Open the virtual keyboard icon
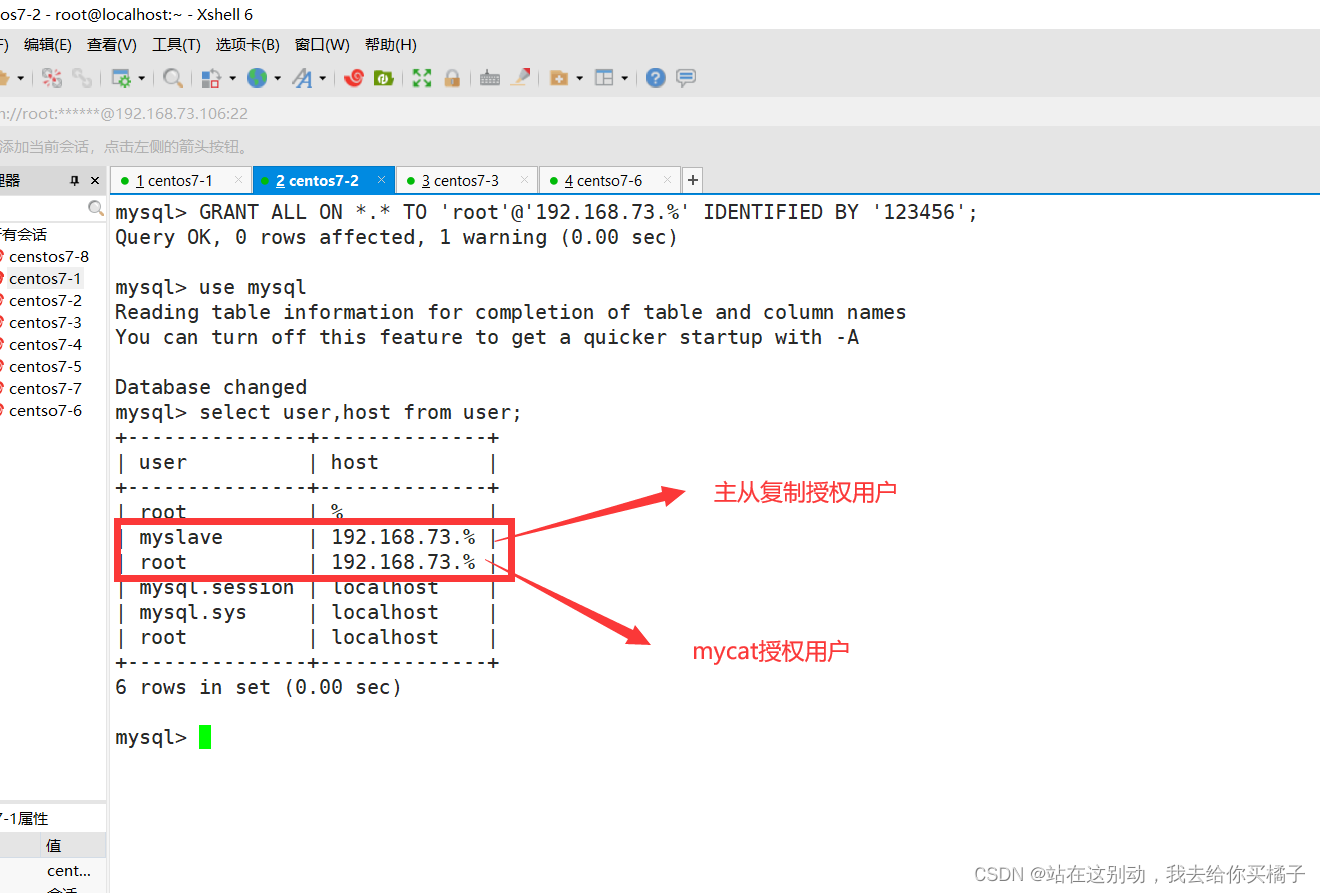The image size is (1320, 893). [489, 77]
